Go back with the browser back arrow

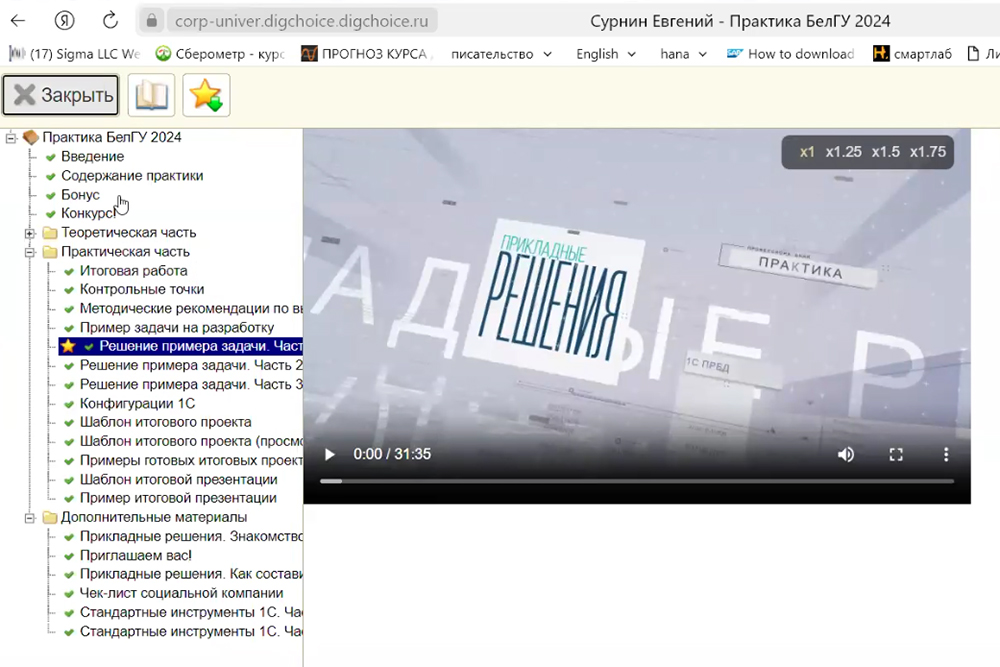(18, 21)
